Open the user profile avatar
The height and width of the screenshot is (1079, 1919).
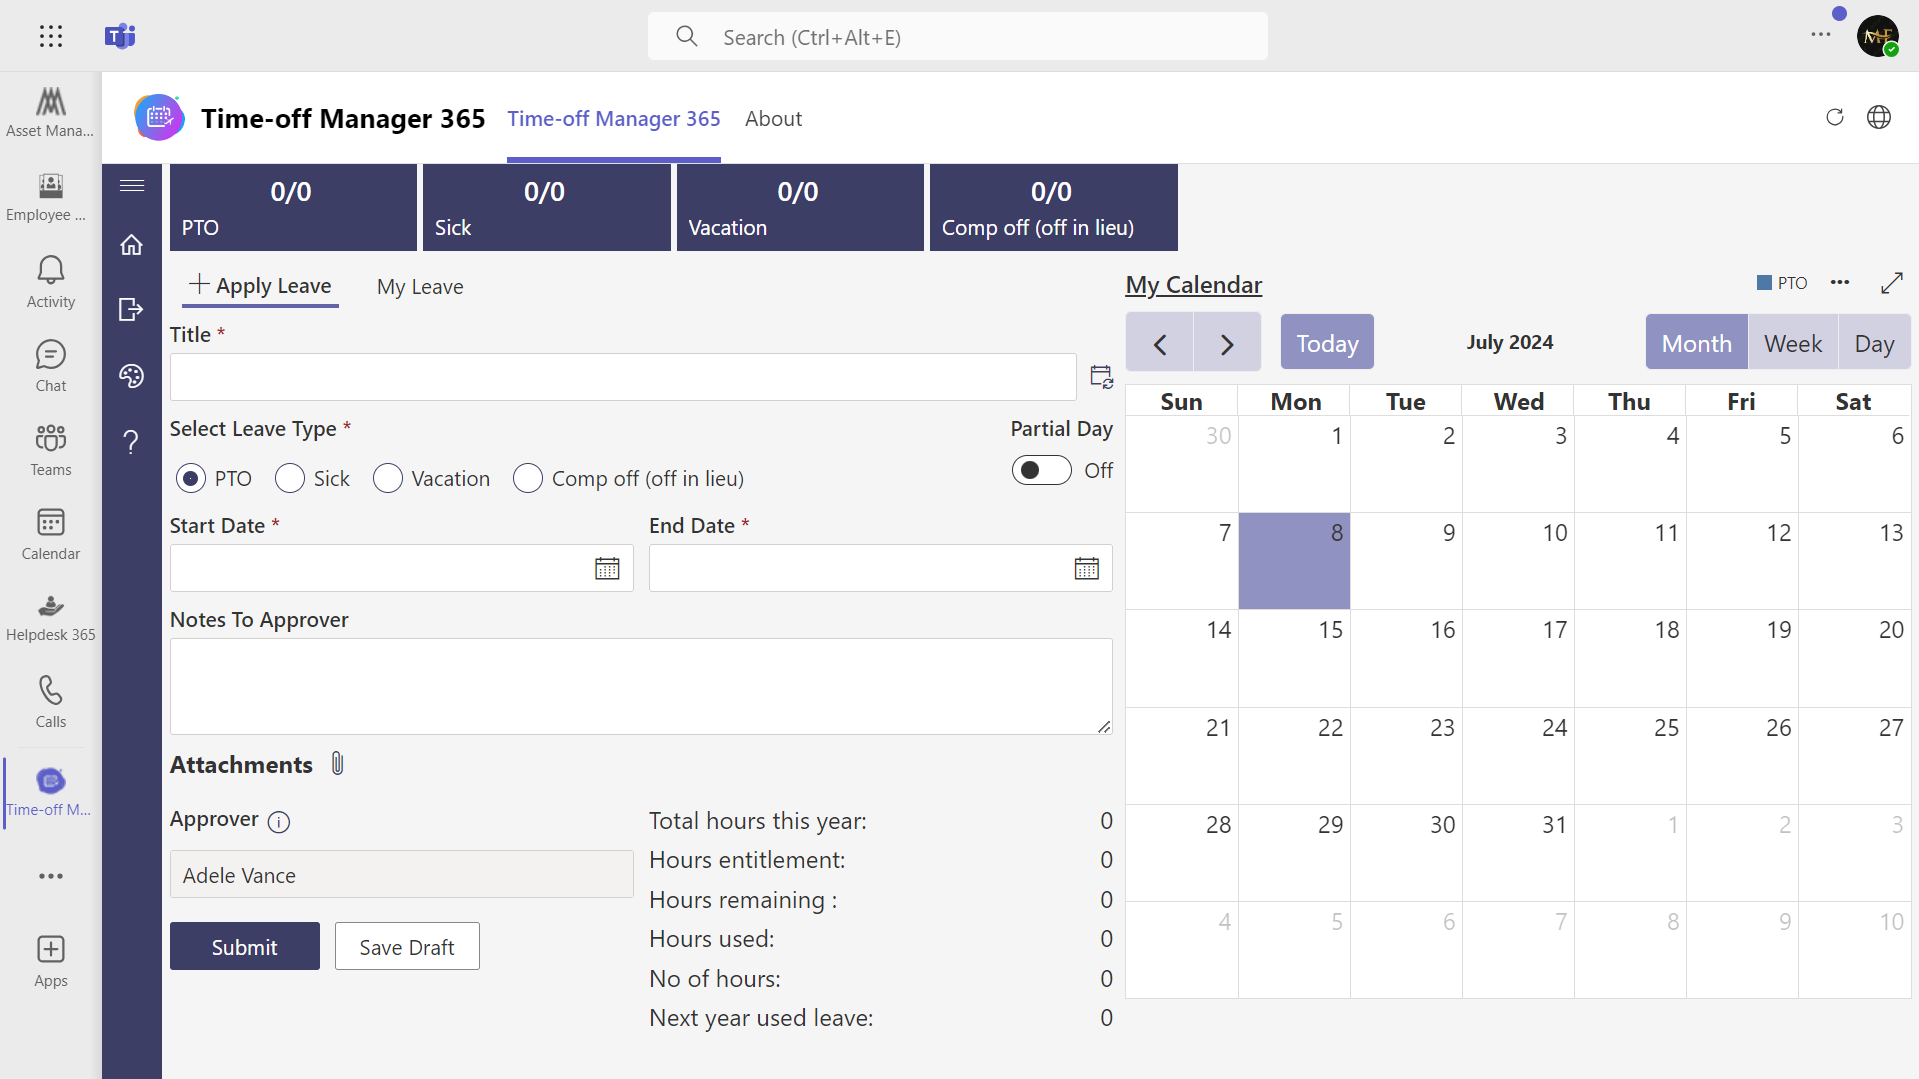(1878, 36)
